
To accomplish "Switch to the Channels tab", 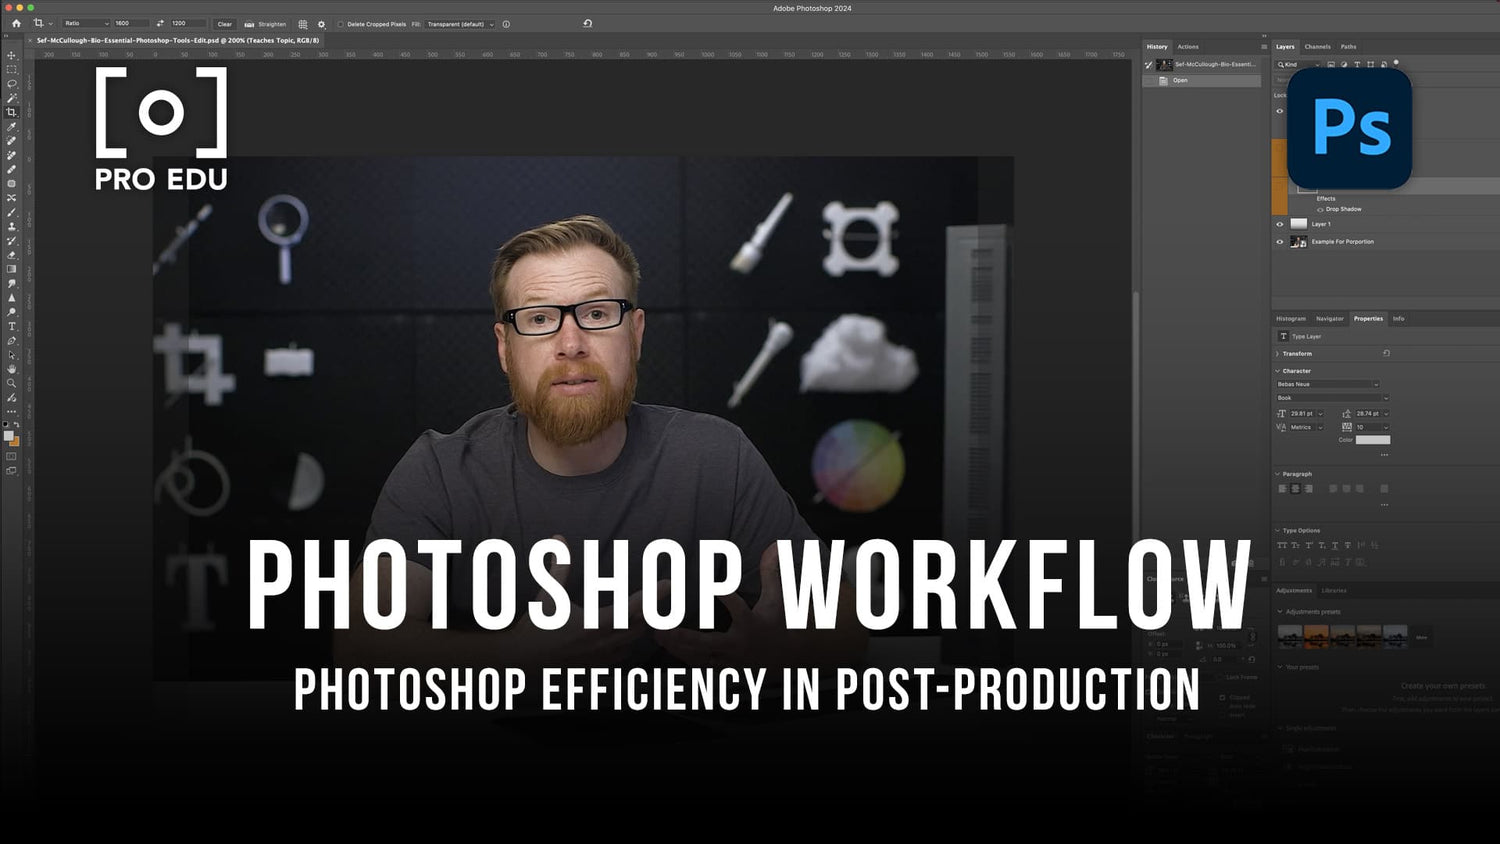I will pos(1318,46).
